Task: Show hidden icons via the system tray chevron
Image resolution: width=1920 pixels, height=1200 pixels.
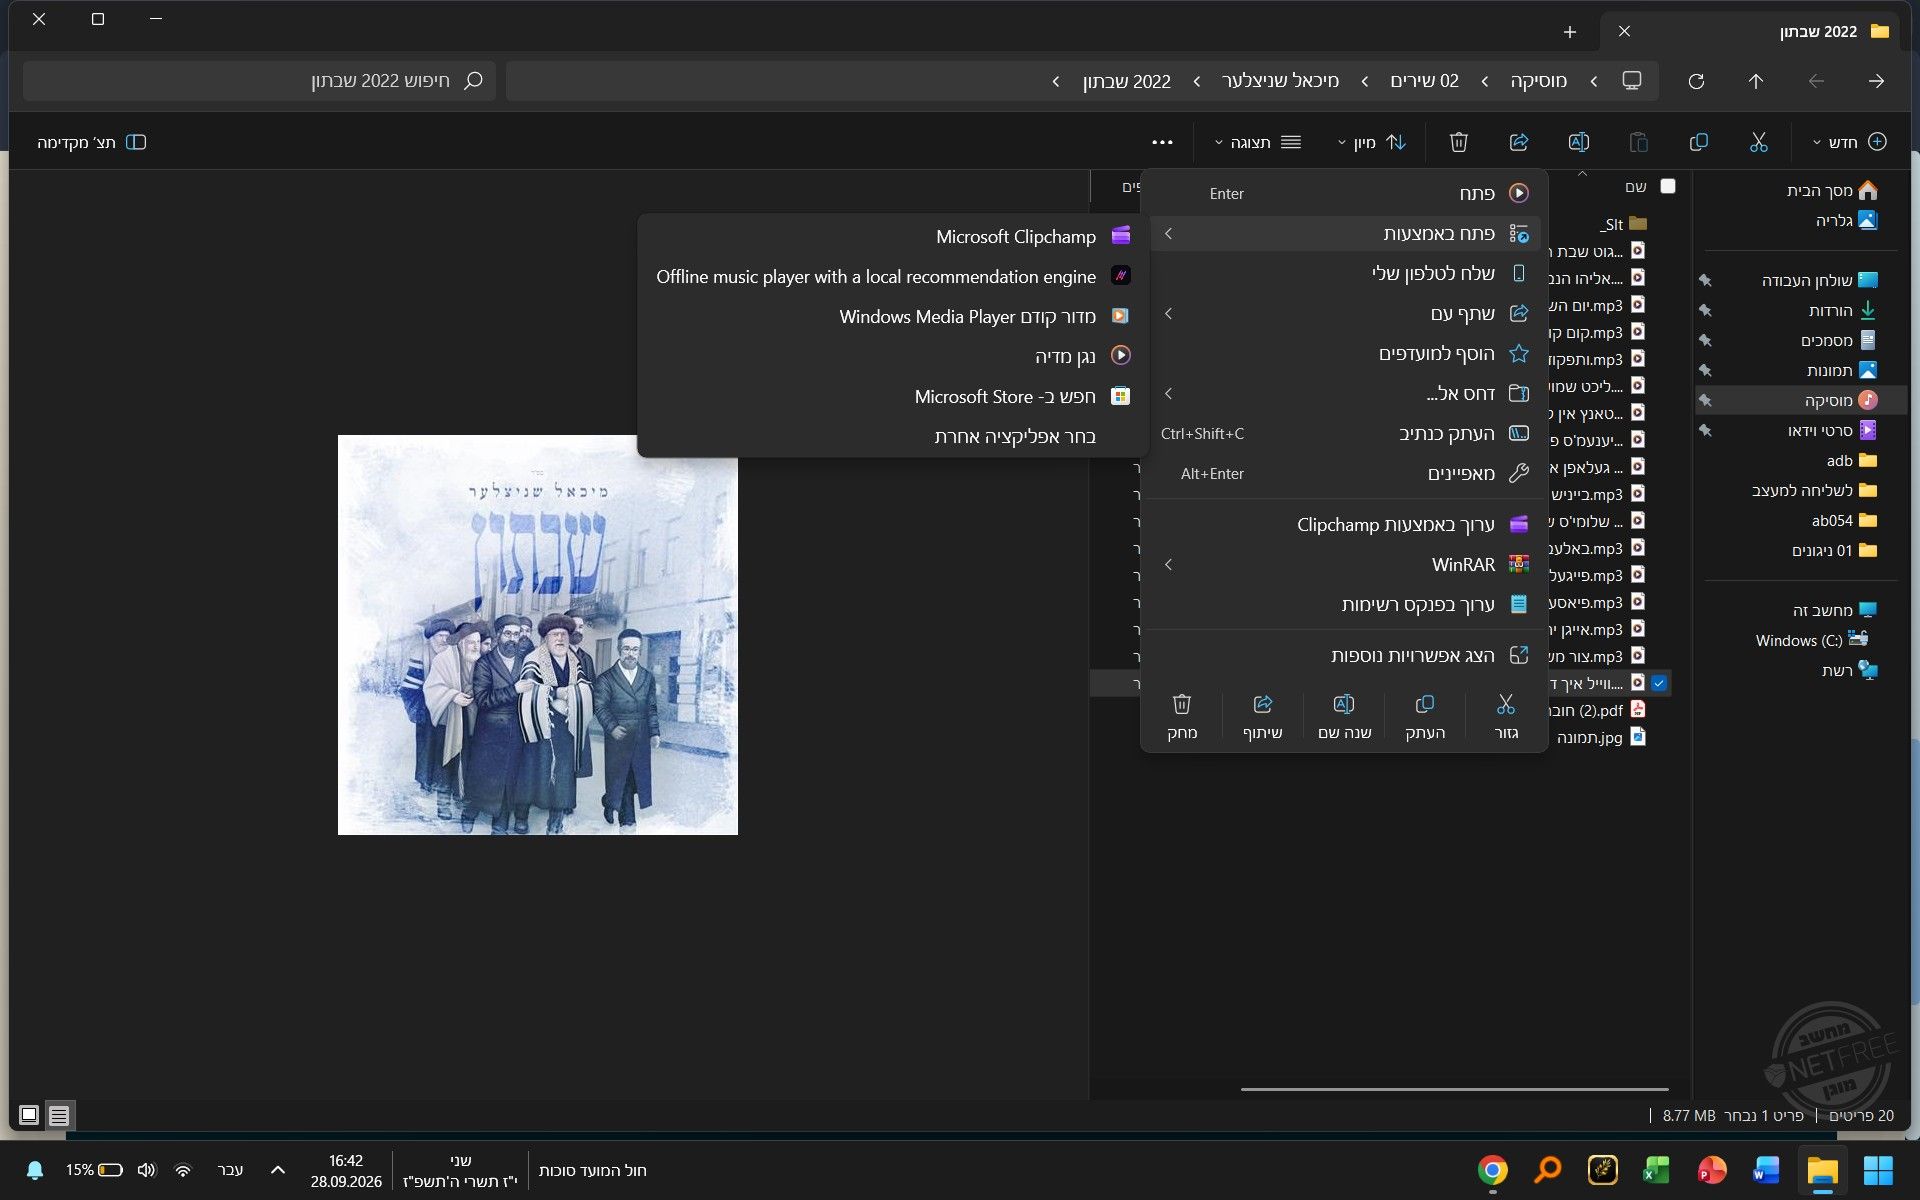Action: pyautogui.click(x=278, y=1170)
